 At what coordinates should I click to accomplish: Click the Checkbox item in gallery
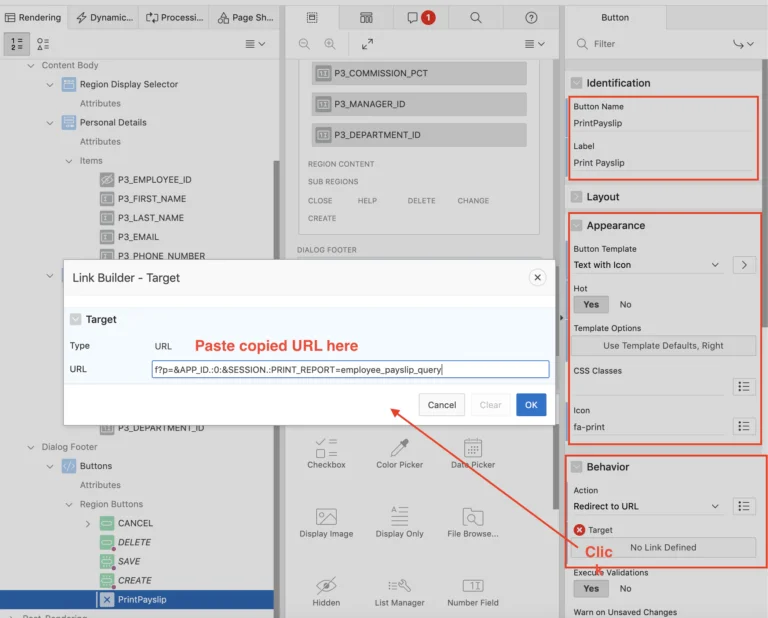click(x=326, y=453)
